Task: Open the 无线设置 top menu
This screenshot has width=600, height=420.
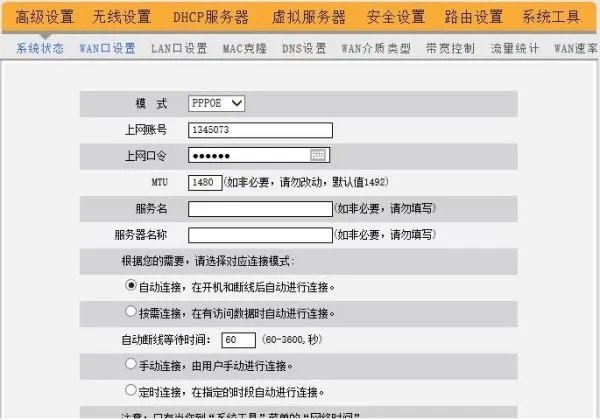Action: [122, 17]
